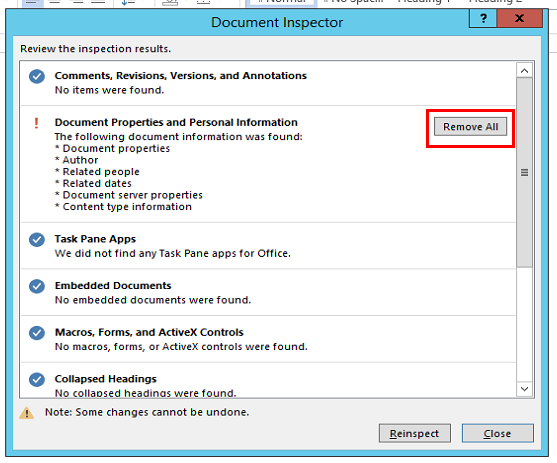The image size is (557, 463).
Task: Click the '* Author' list entry
Action: click(77, 160)
